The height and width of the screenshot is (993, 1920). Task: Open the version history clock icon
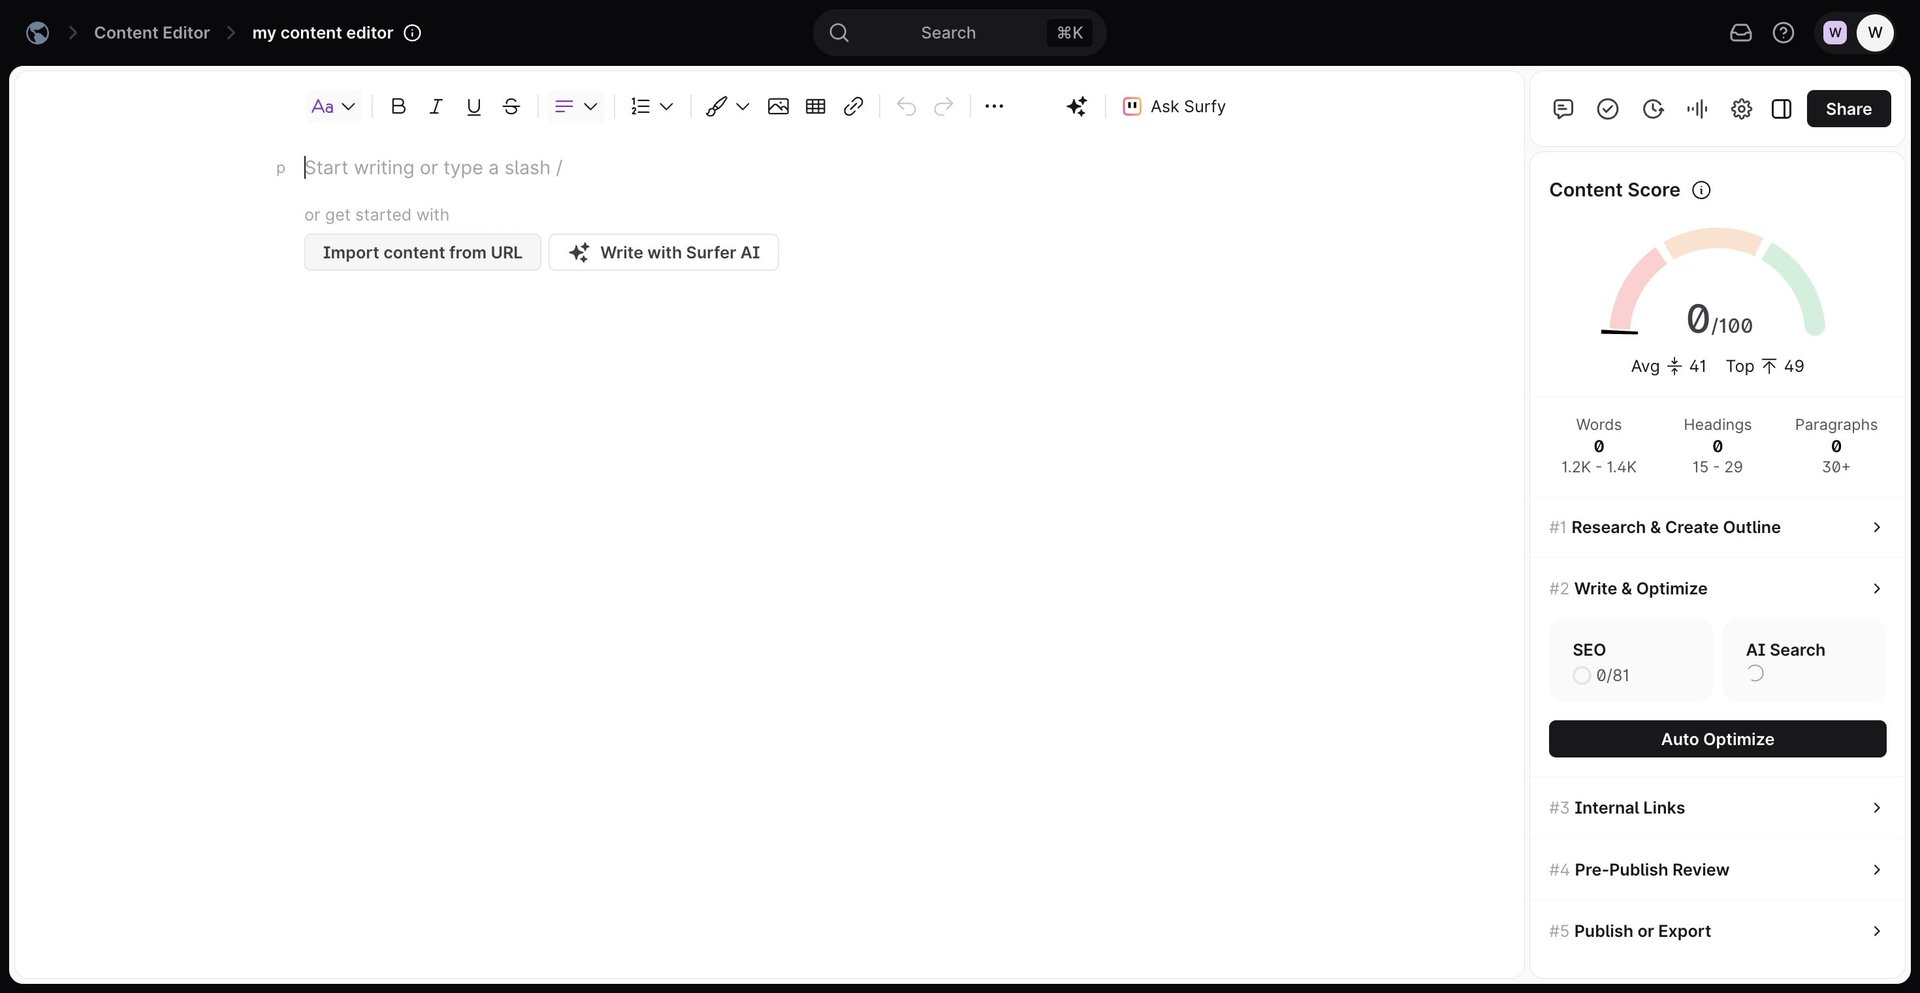click(x=1653, y=109)
